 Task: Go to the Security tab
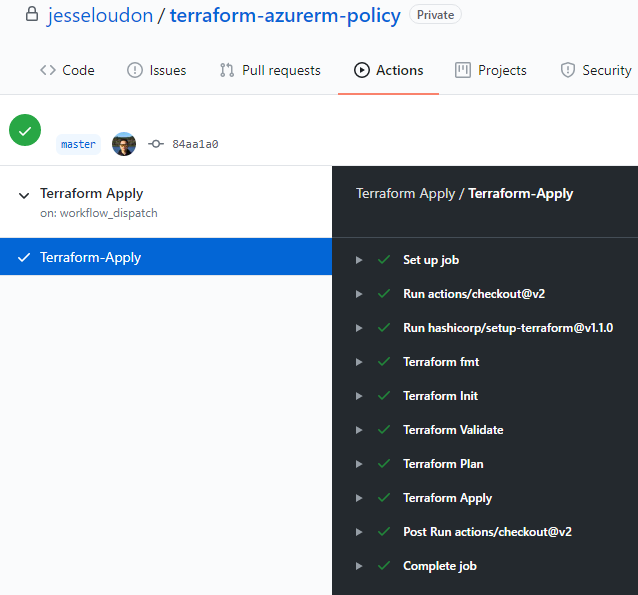pos(595,70)
